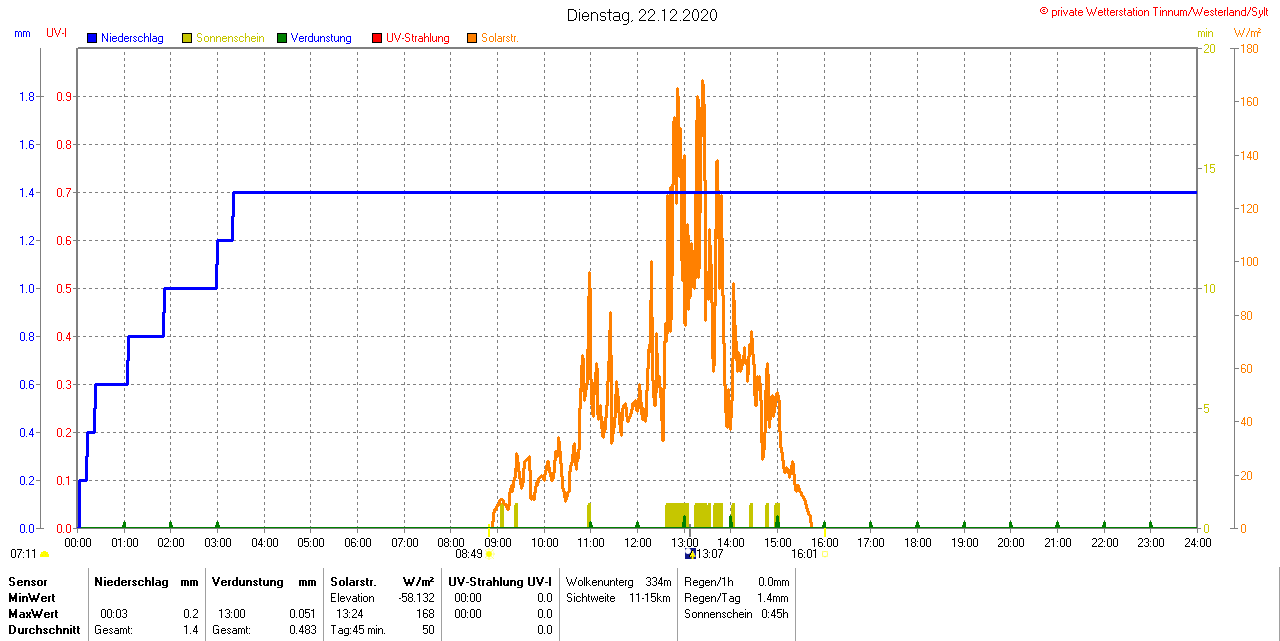Screen dimensions: 1280x641
Task: Click the "00:03" Niederschlag max time cell
Action: [x=113, y=613]
